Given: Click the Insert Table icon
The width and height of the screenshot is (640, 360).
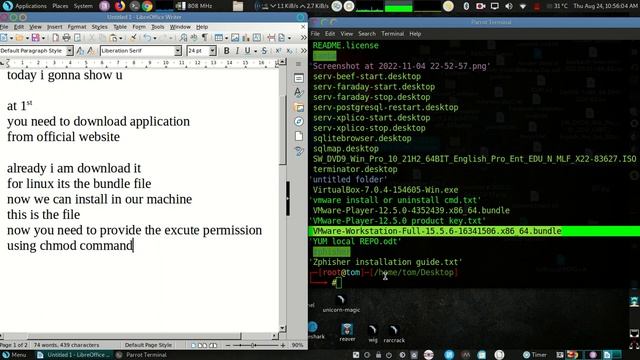Looking at the screenshot, I should coord(219,38).
